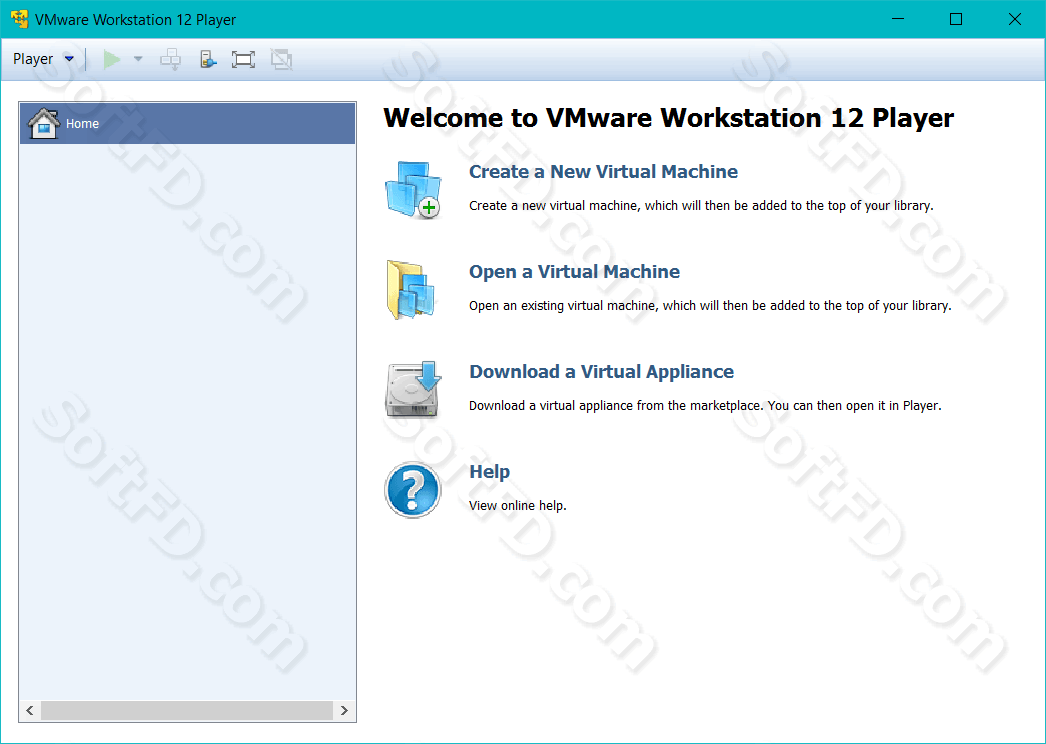The image size is (1046, 744).
Task: Click Download a Virtual Appliance link
Action: pyautogui.click(x=601, y=372)
